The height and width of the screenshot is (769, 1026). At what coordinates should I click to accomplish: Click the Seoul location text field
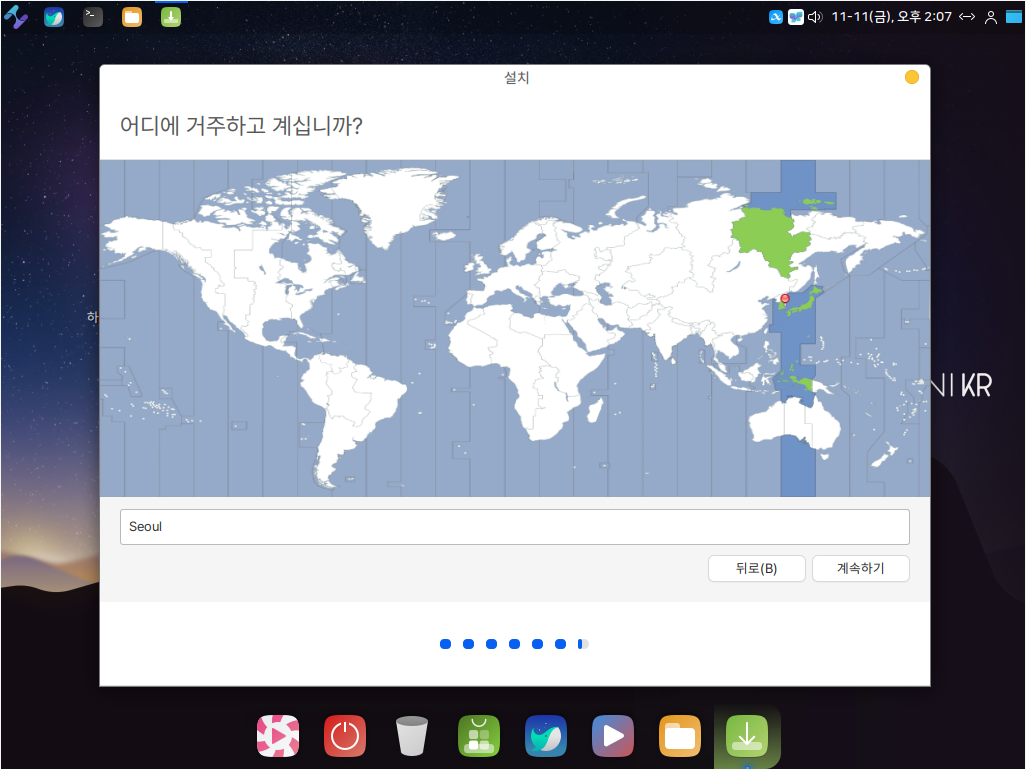click(514, 527)
